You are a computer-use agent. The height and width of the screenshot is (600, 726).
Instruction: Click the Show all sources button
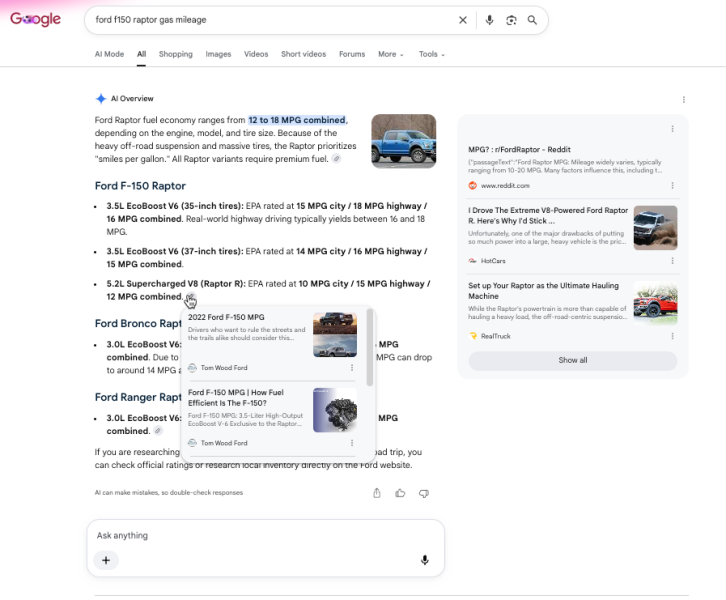tap(573, 360)
